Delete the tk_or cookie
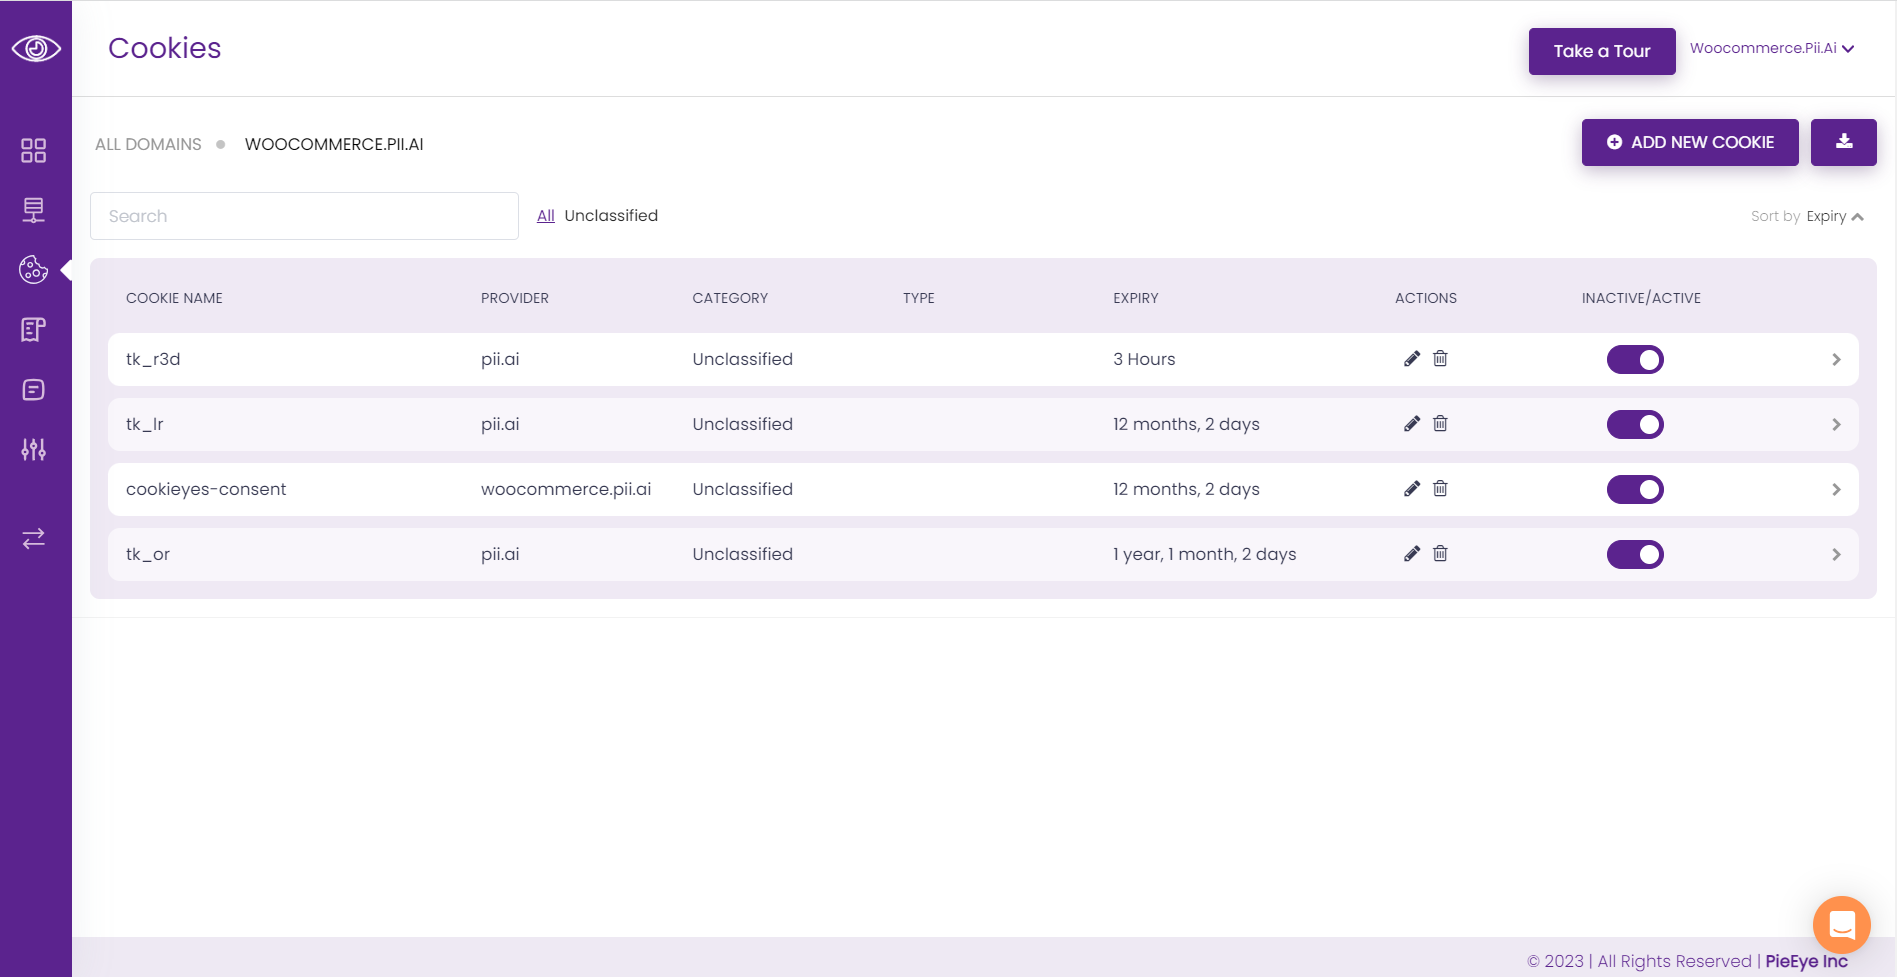The height and width of the screenshot is (977, 1897). click(1440, 553)
